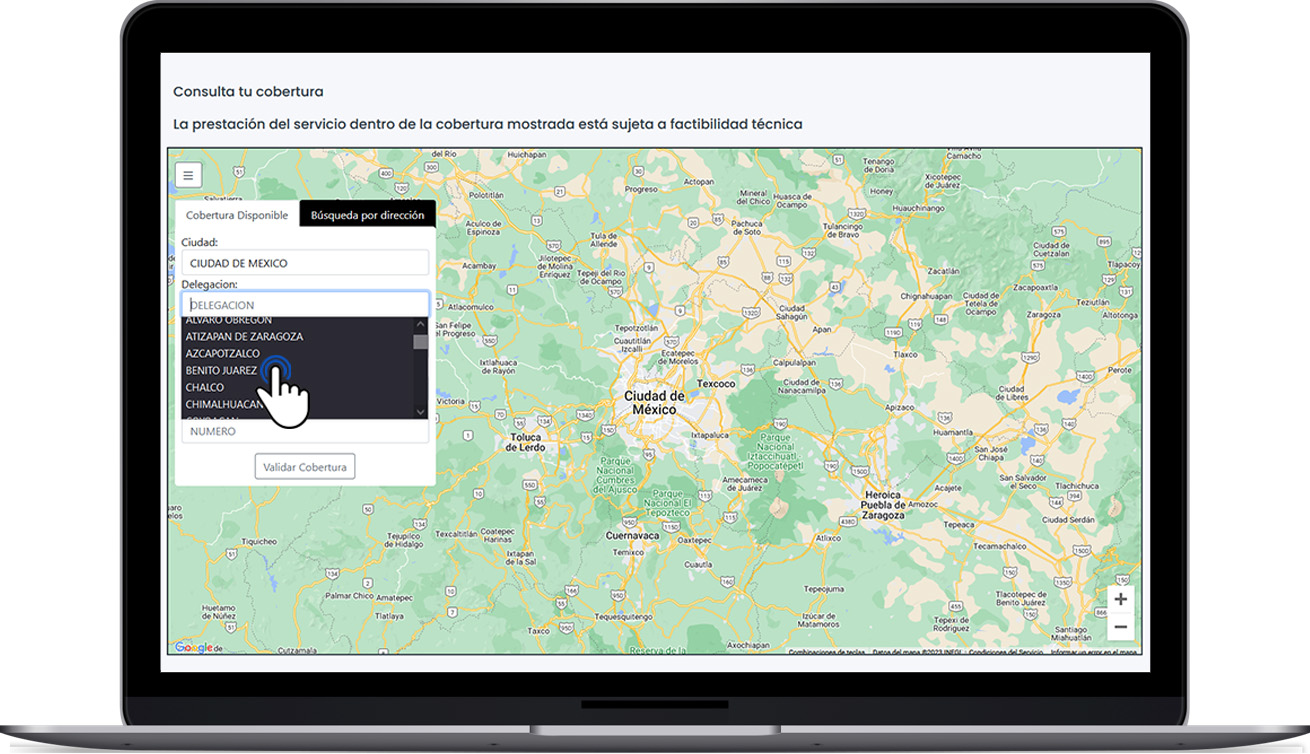Click the Toluca de Lerdo map label
Screen dimensions: 1310x754
[526, 443]
